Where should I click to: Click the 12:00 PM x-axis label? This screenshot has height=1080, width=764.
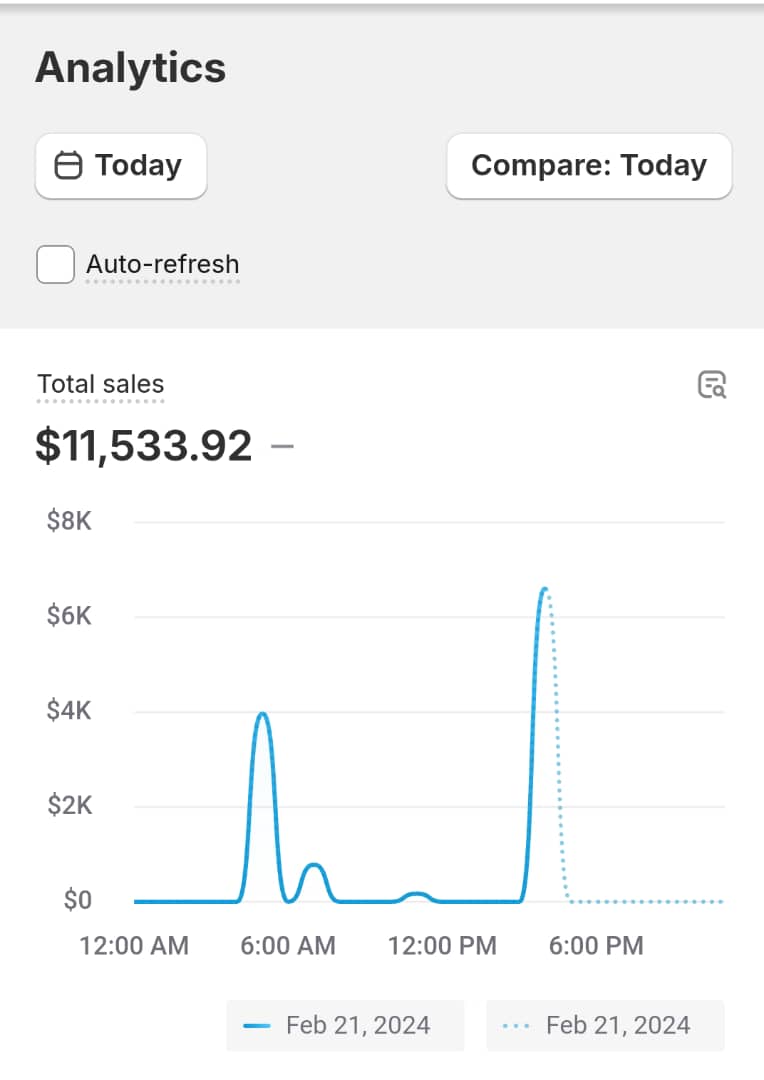(442, 946)
